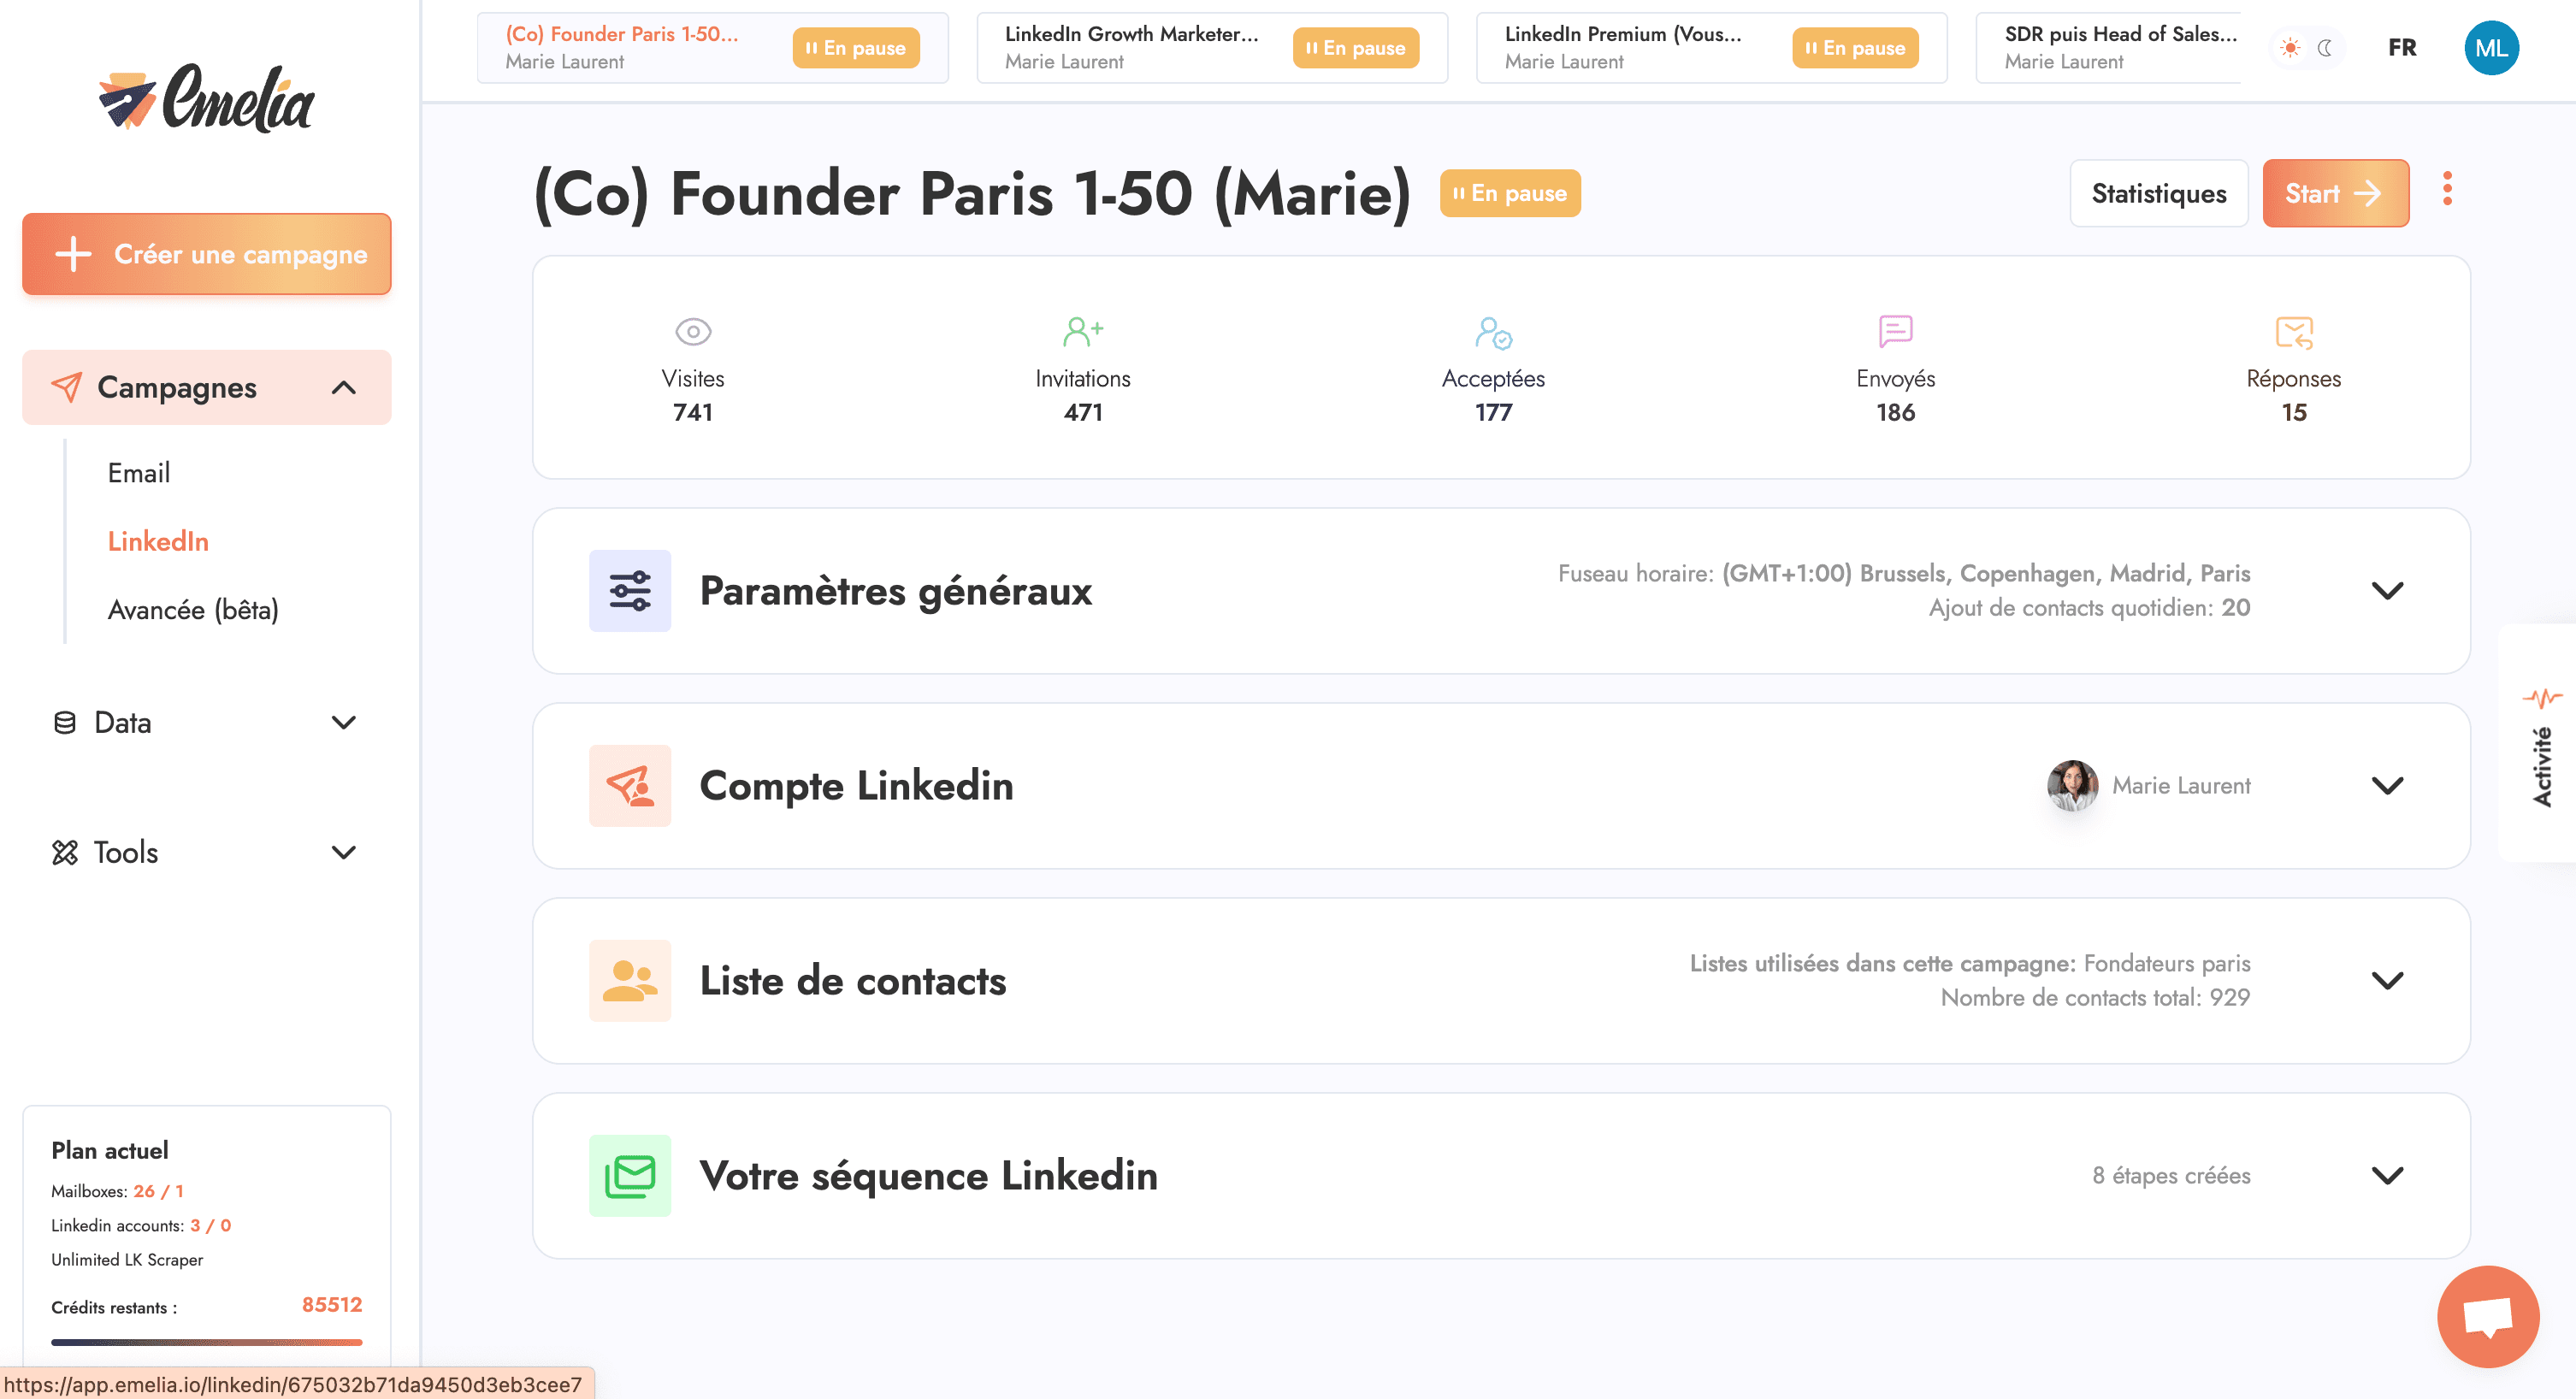The height and width of the screenshot is (1399, 2576).
Task: Click the 8 étapes créées label
Action: coord(2171,1175)
